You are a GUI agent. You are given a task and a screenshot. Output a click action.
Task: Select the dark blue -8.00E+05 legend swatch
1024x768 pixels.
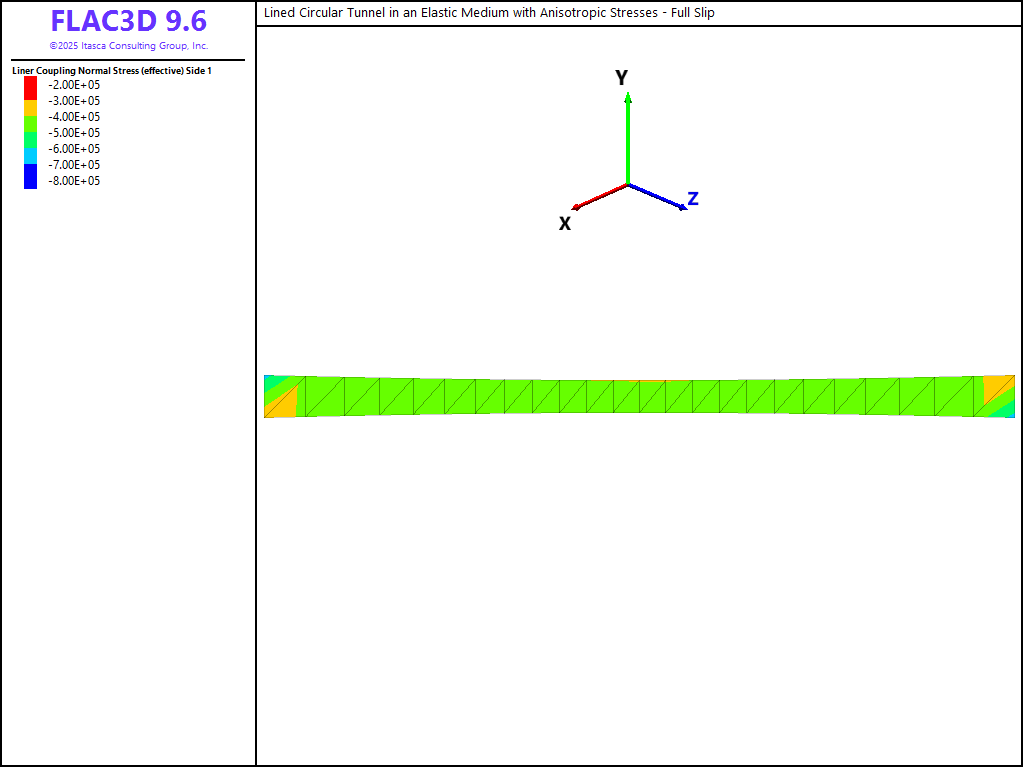pos(30,180)
